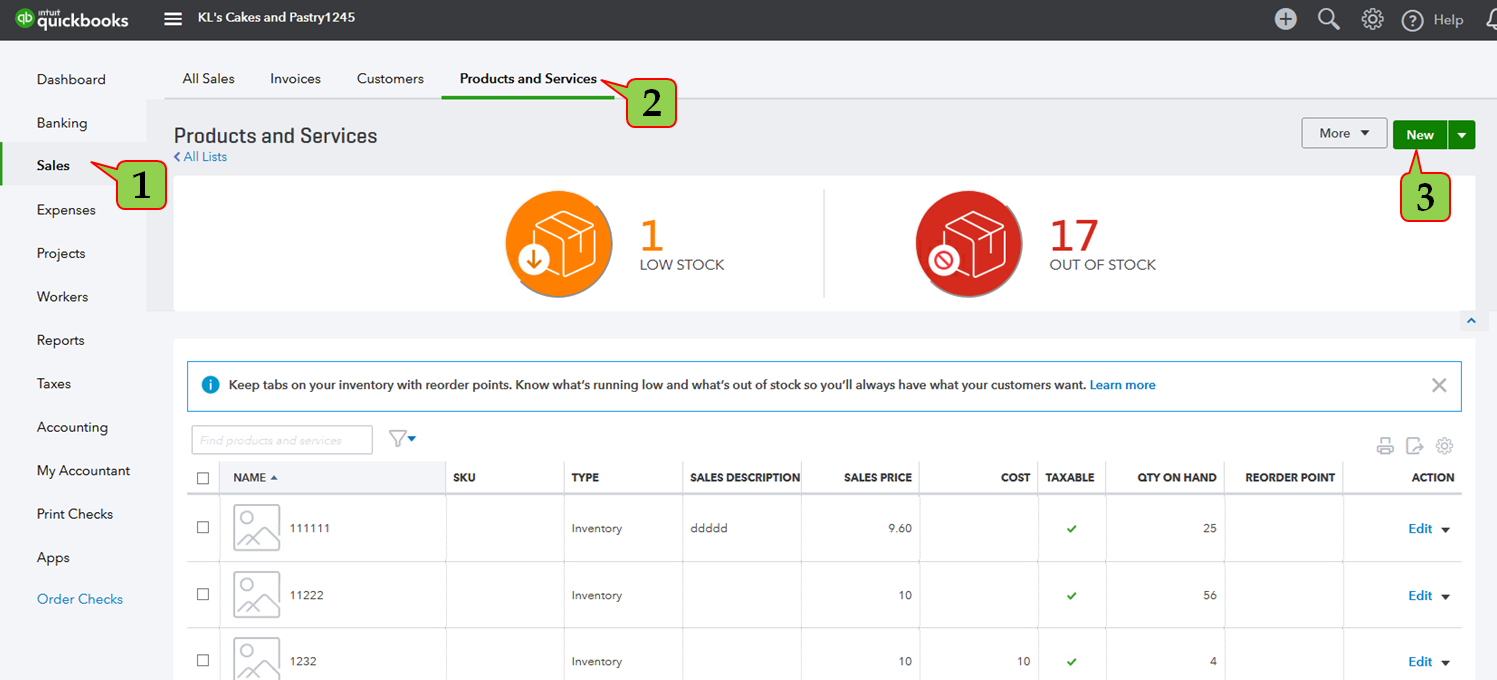Print the products list
The height and width of the screenshot is (680, 1497).
[x=1385, y=446]
